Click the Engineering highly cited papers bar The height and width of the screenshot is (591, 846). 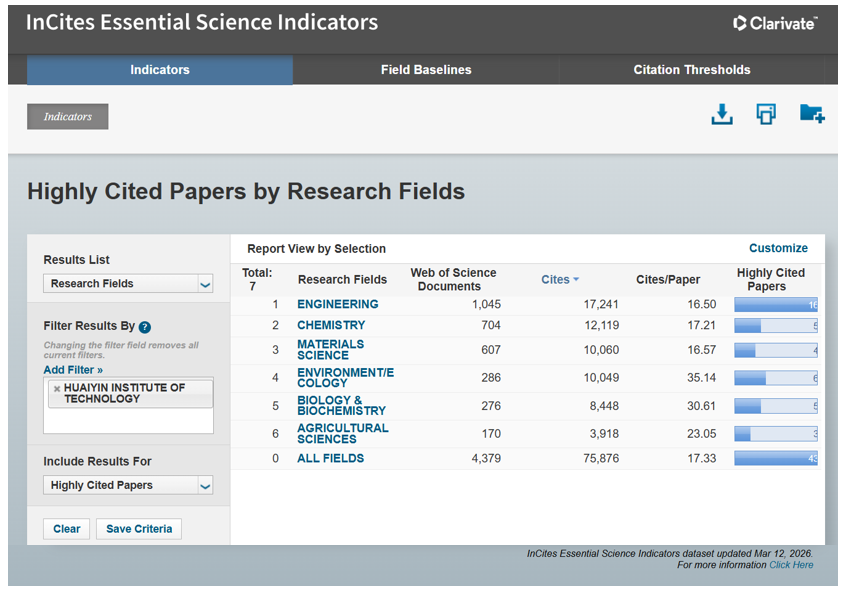point(776,305)
